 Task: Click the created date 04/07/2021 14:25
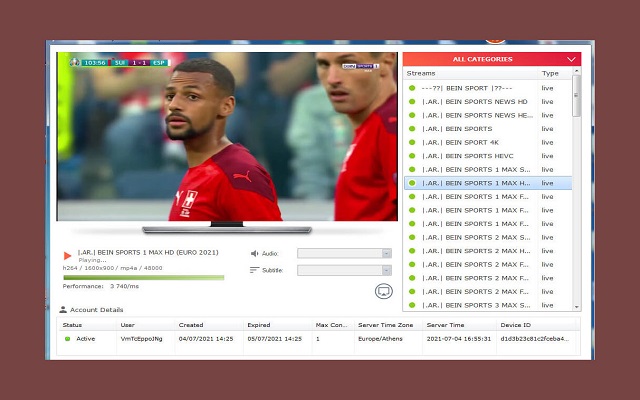206,339
